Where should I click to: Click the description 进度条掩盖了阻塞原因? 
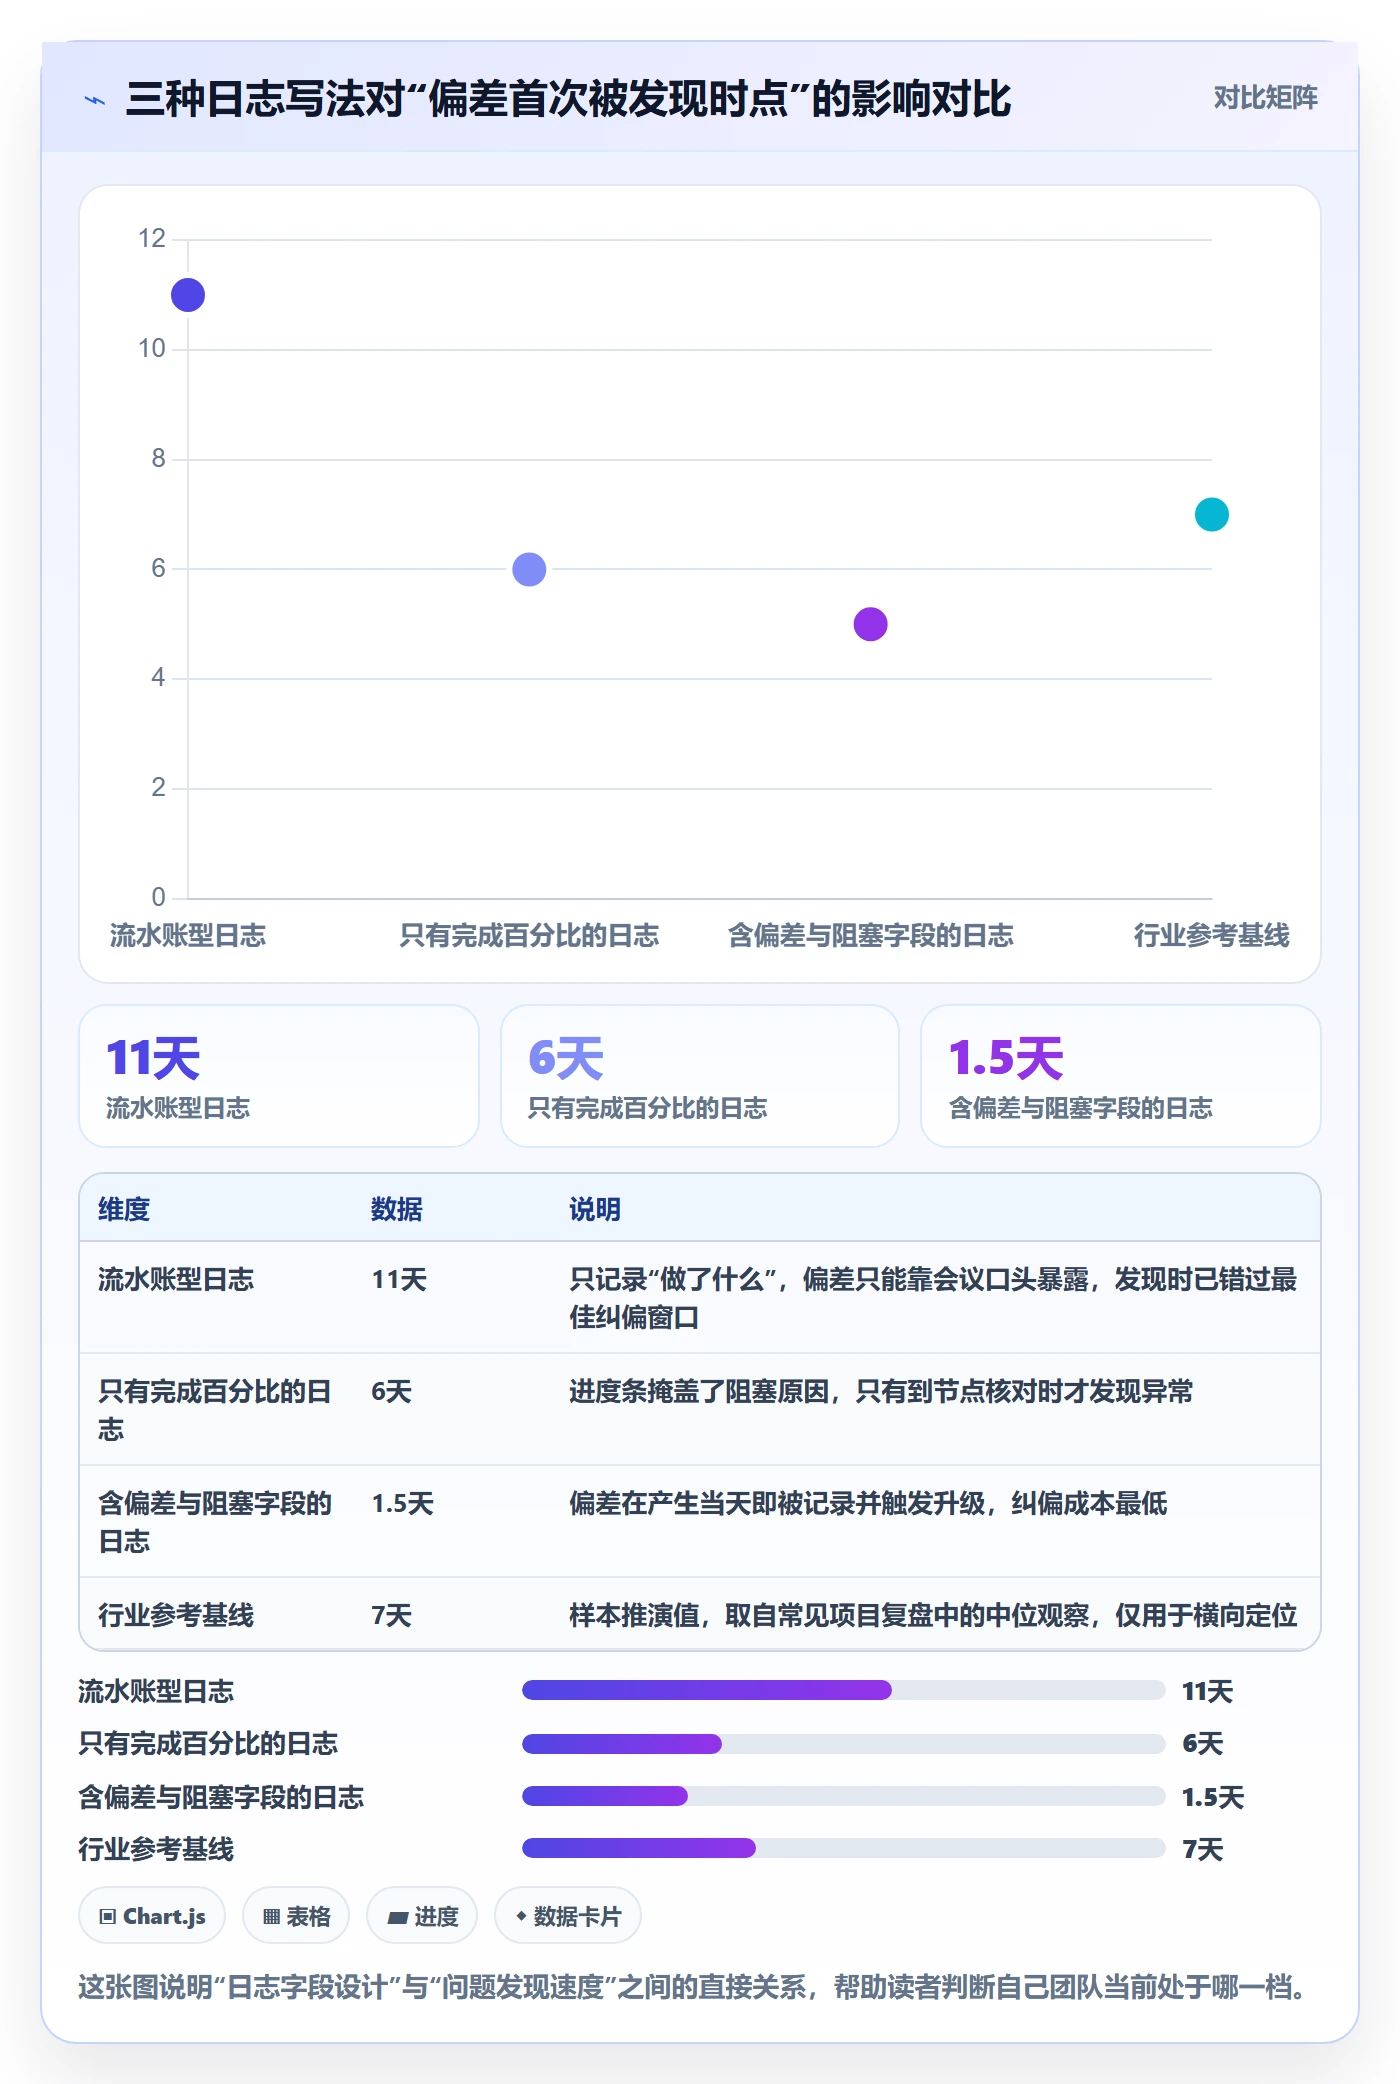pyautogui.click(x=881, y=1391)
